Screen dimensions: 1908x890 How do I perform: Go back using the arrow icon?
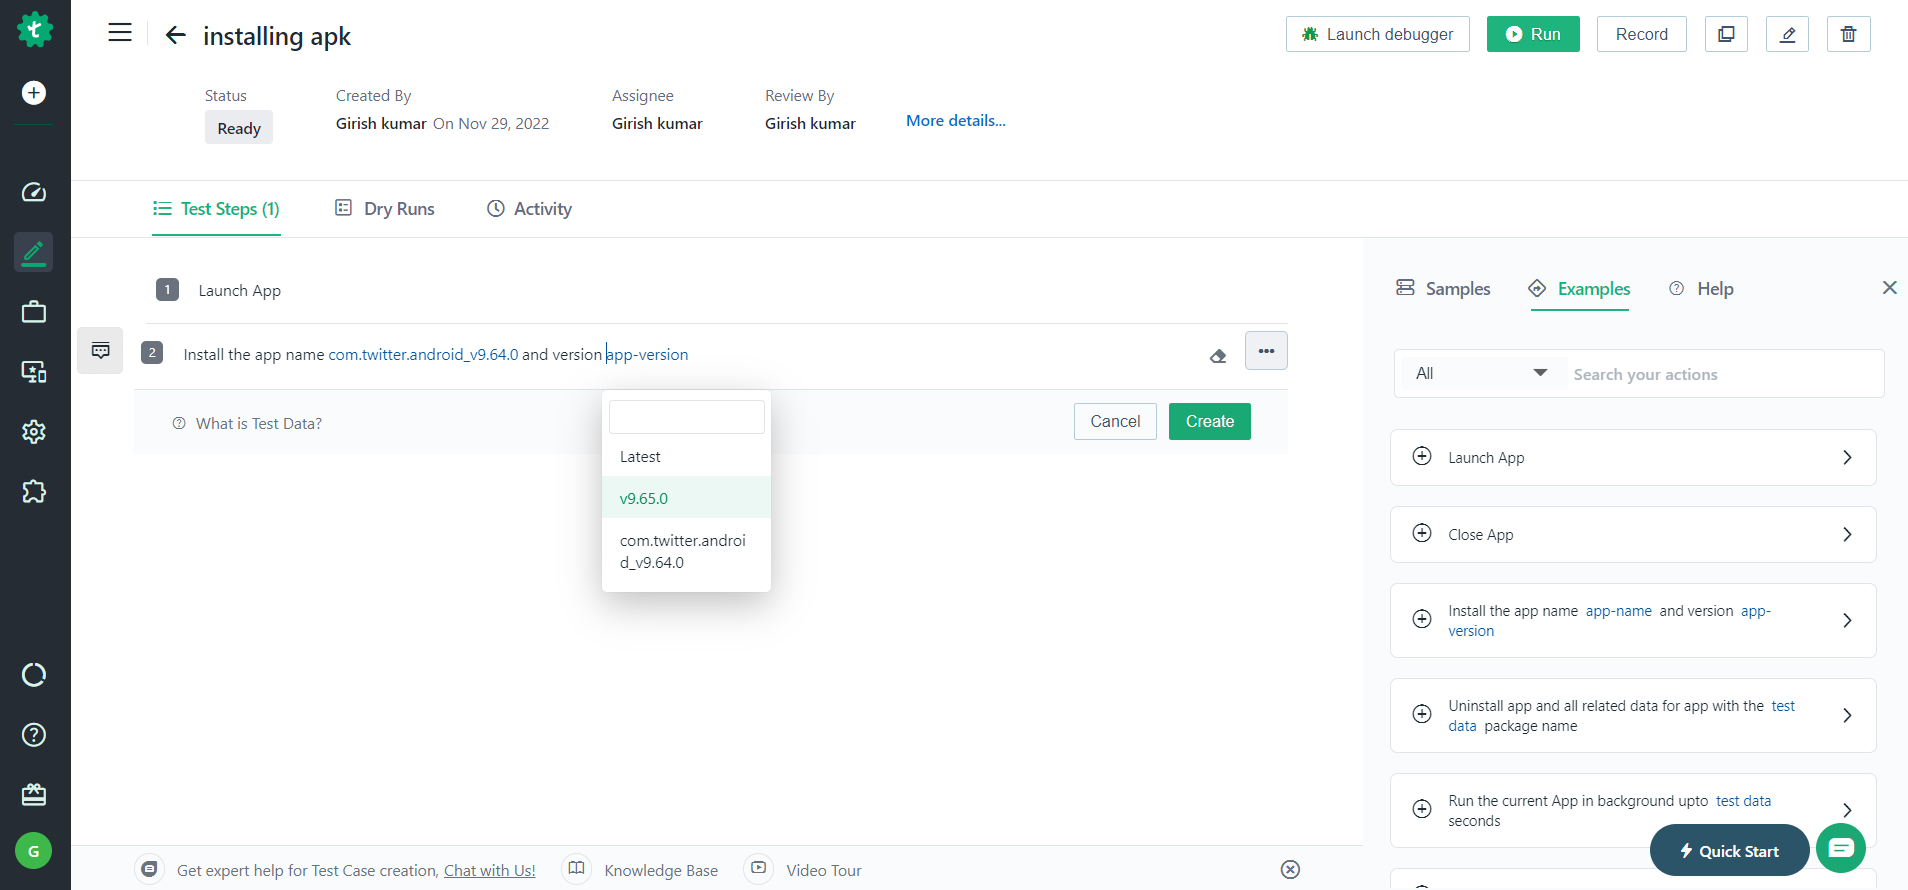(x=176, y=35)
